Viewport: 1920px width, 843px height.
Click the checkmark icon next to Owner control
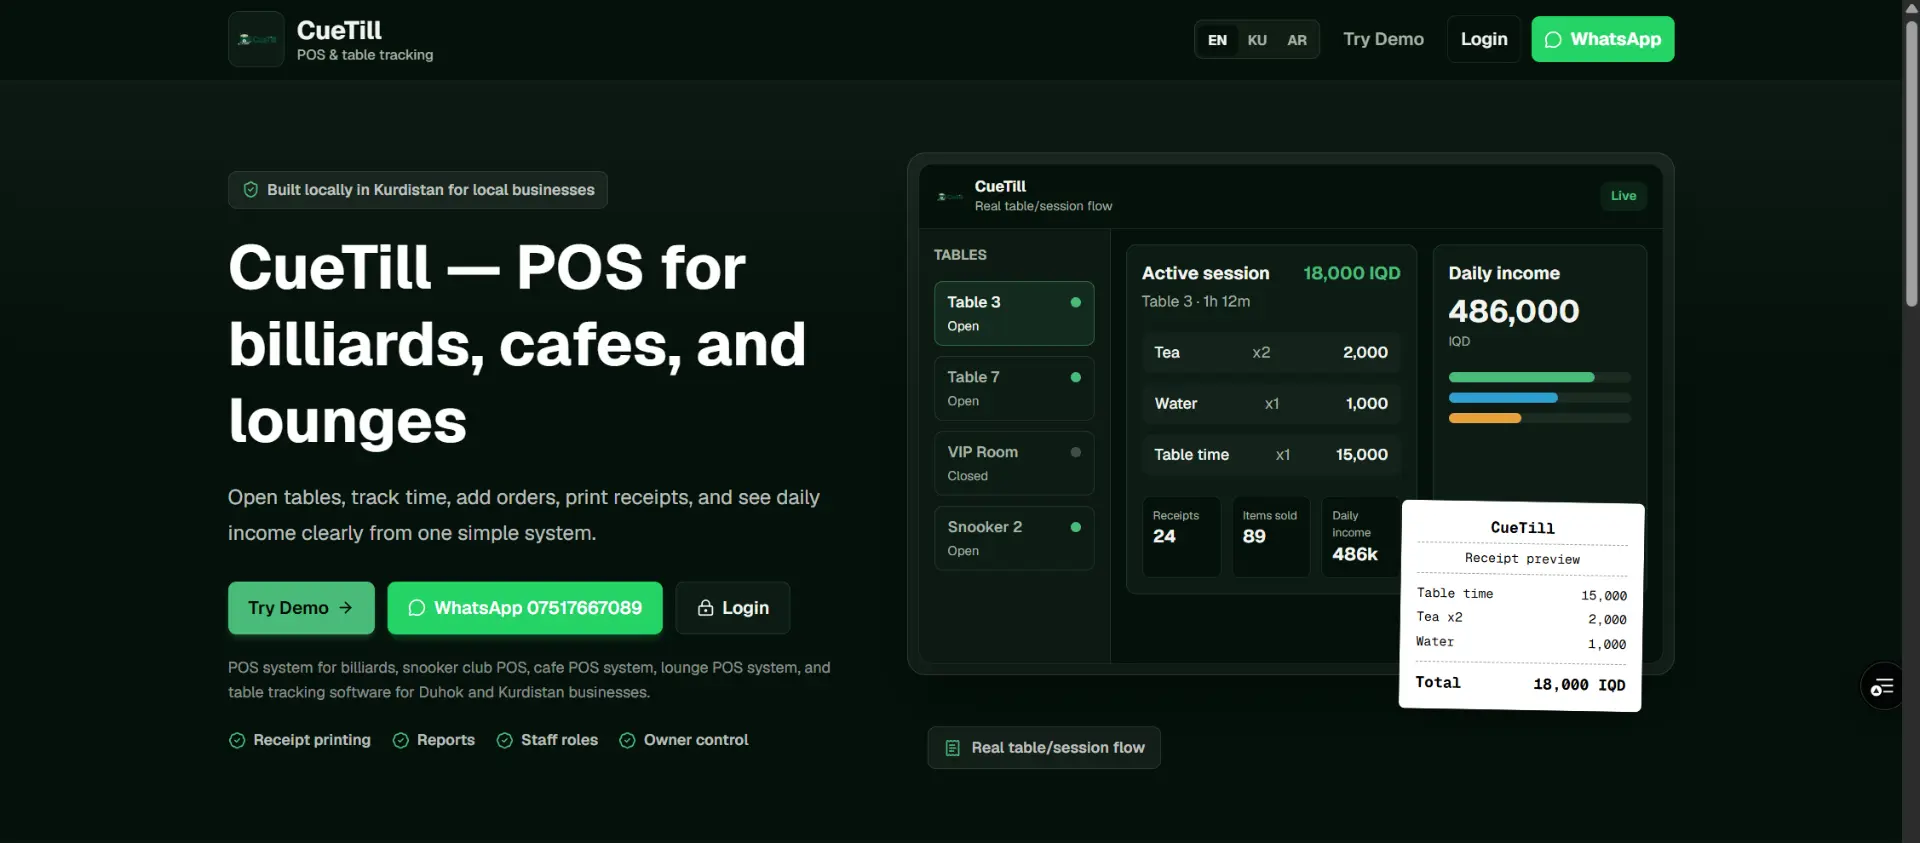tap(627, 741)
